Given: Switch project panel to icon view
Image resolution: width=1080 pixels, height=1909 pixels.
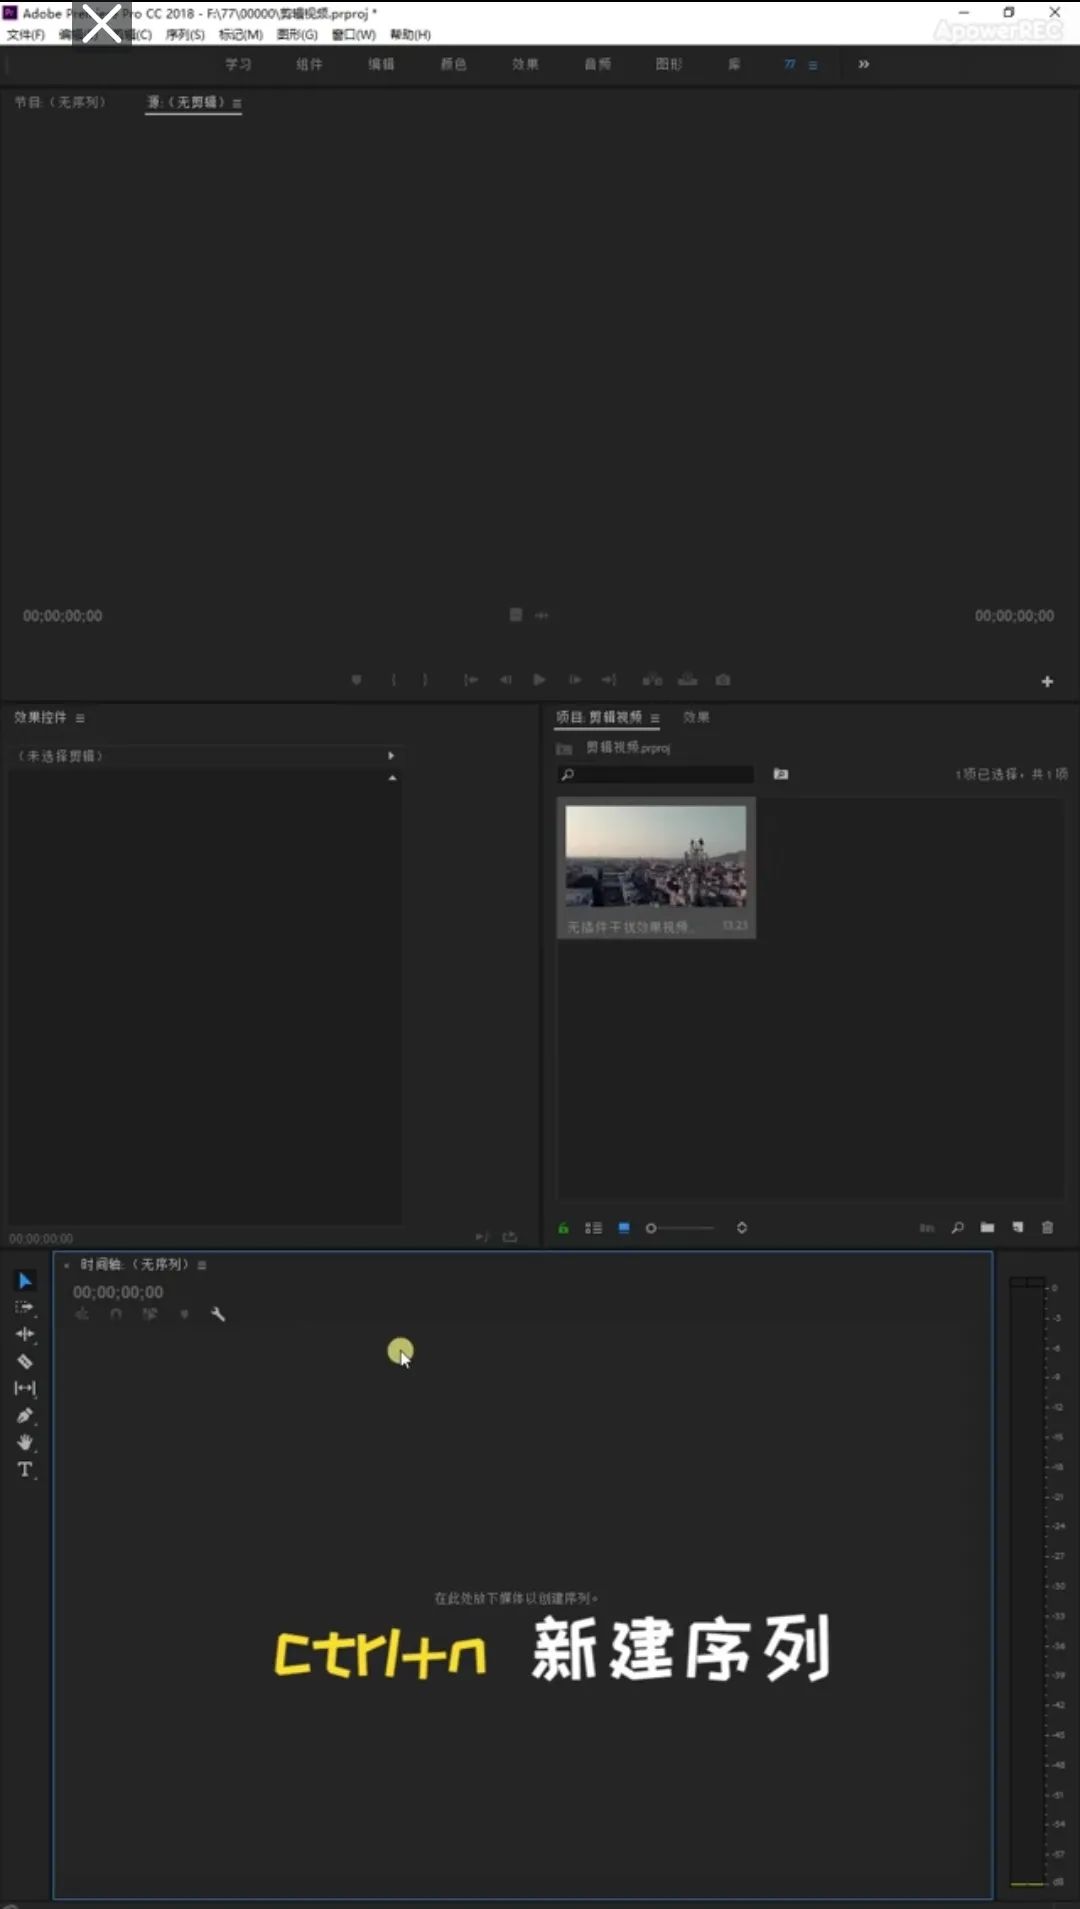Looking at the screenshot, I should click(x=624, y=1228).
